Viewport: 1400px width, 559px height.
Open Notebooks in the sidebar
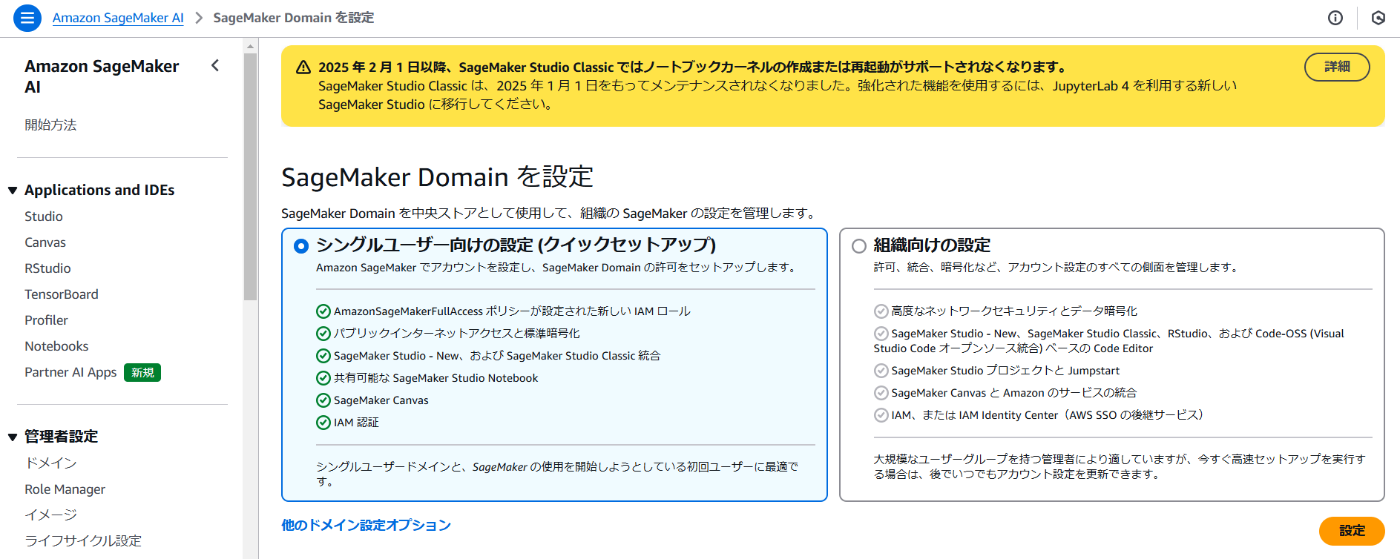pyautogui.click(x=57, y=346)
